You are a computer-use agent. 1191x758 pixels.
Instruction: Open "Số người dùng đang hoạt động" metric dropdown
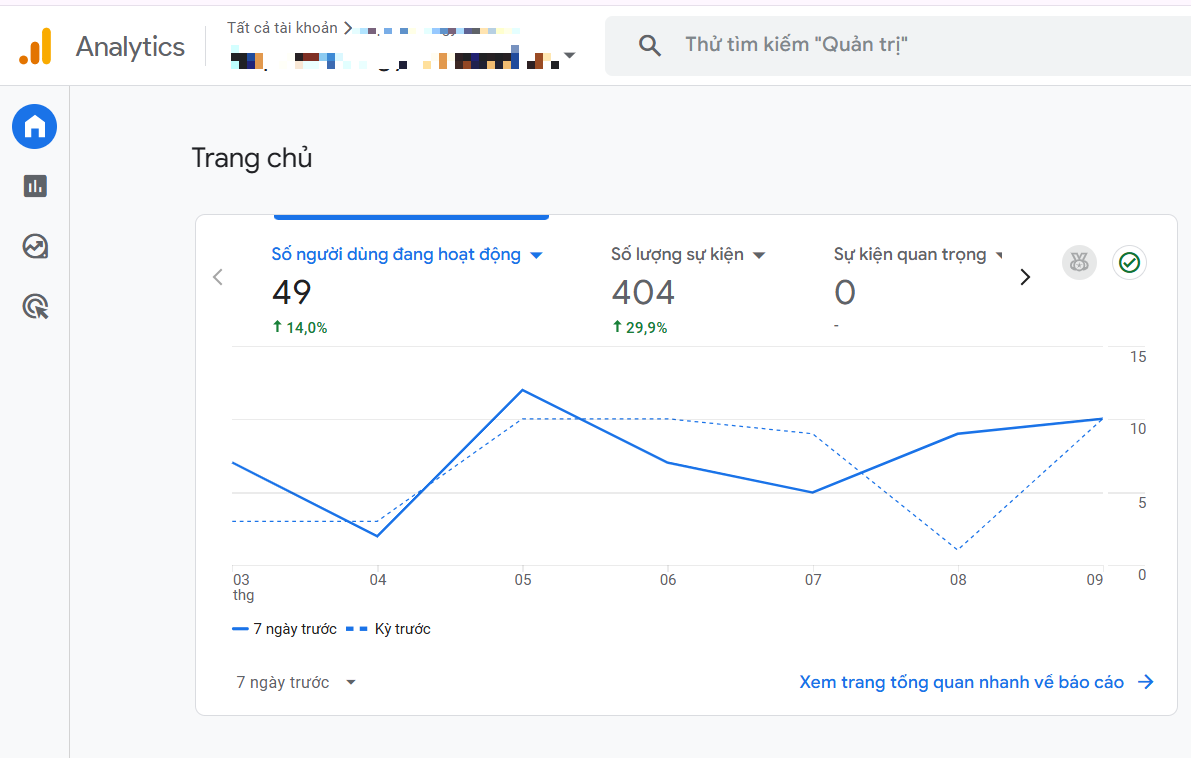(536, 255)
